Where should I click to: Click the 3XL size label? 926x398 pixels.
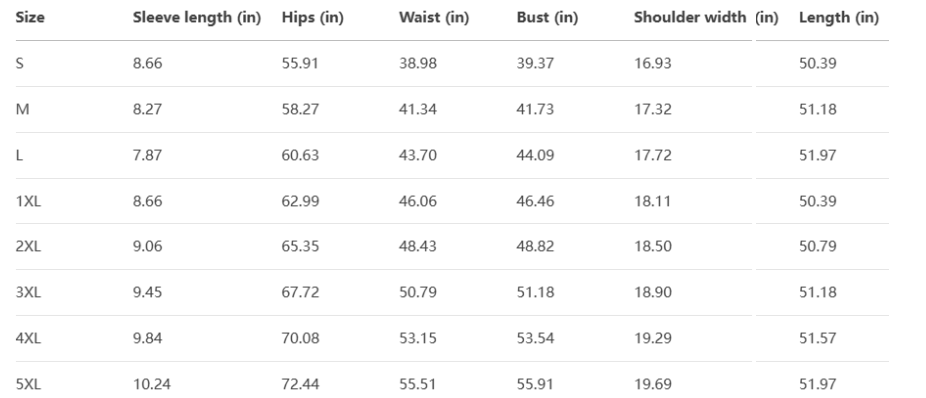[x=28, y=292]
